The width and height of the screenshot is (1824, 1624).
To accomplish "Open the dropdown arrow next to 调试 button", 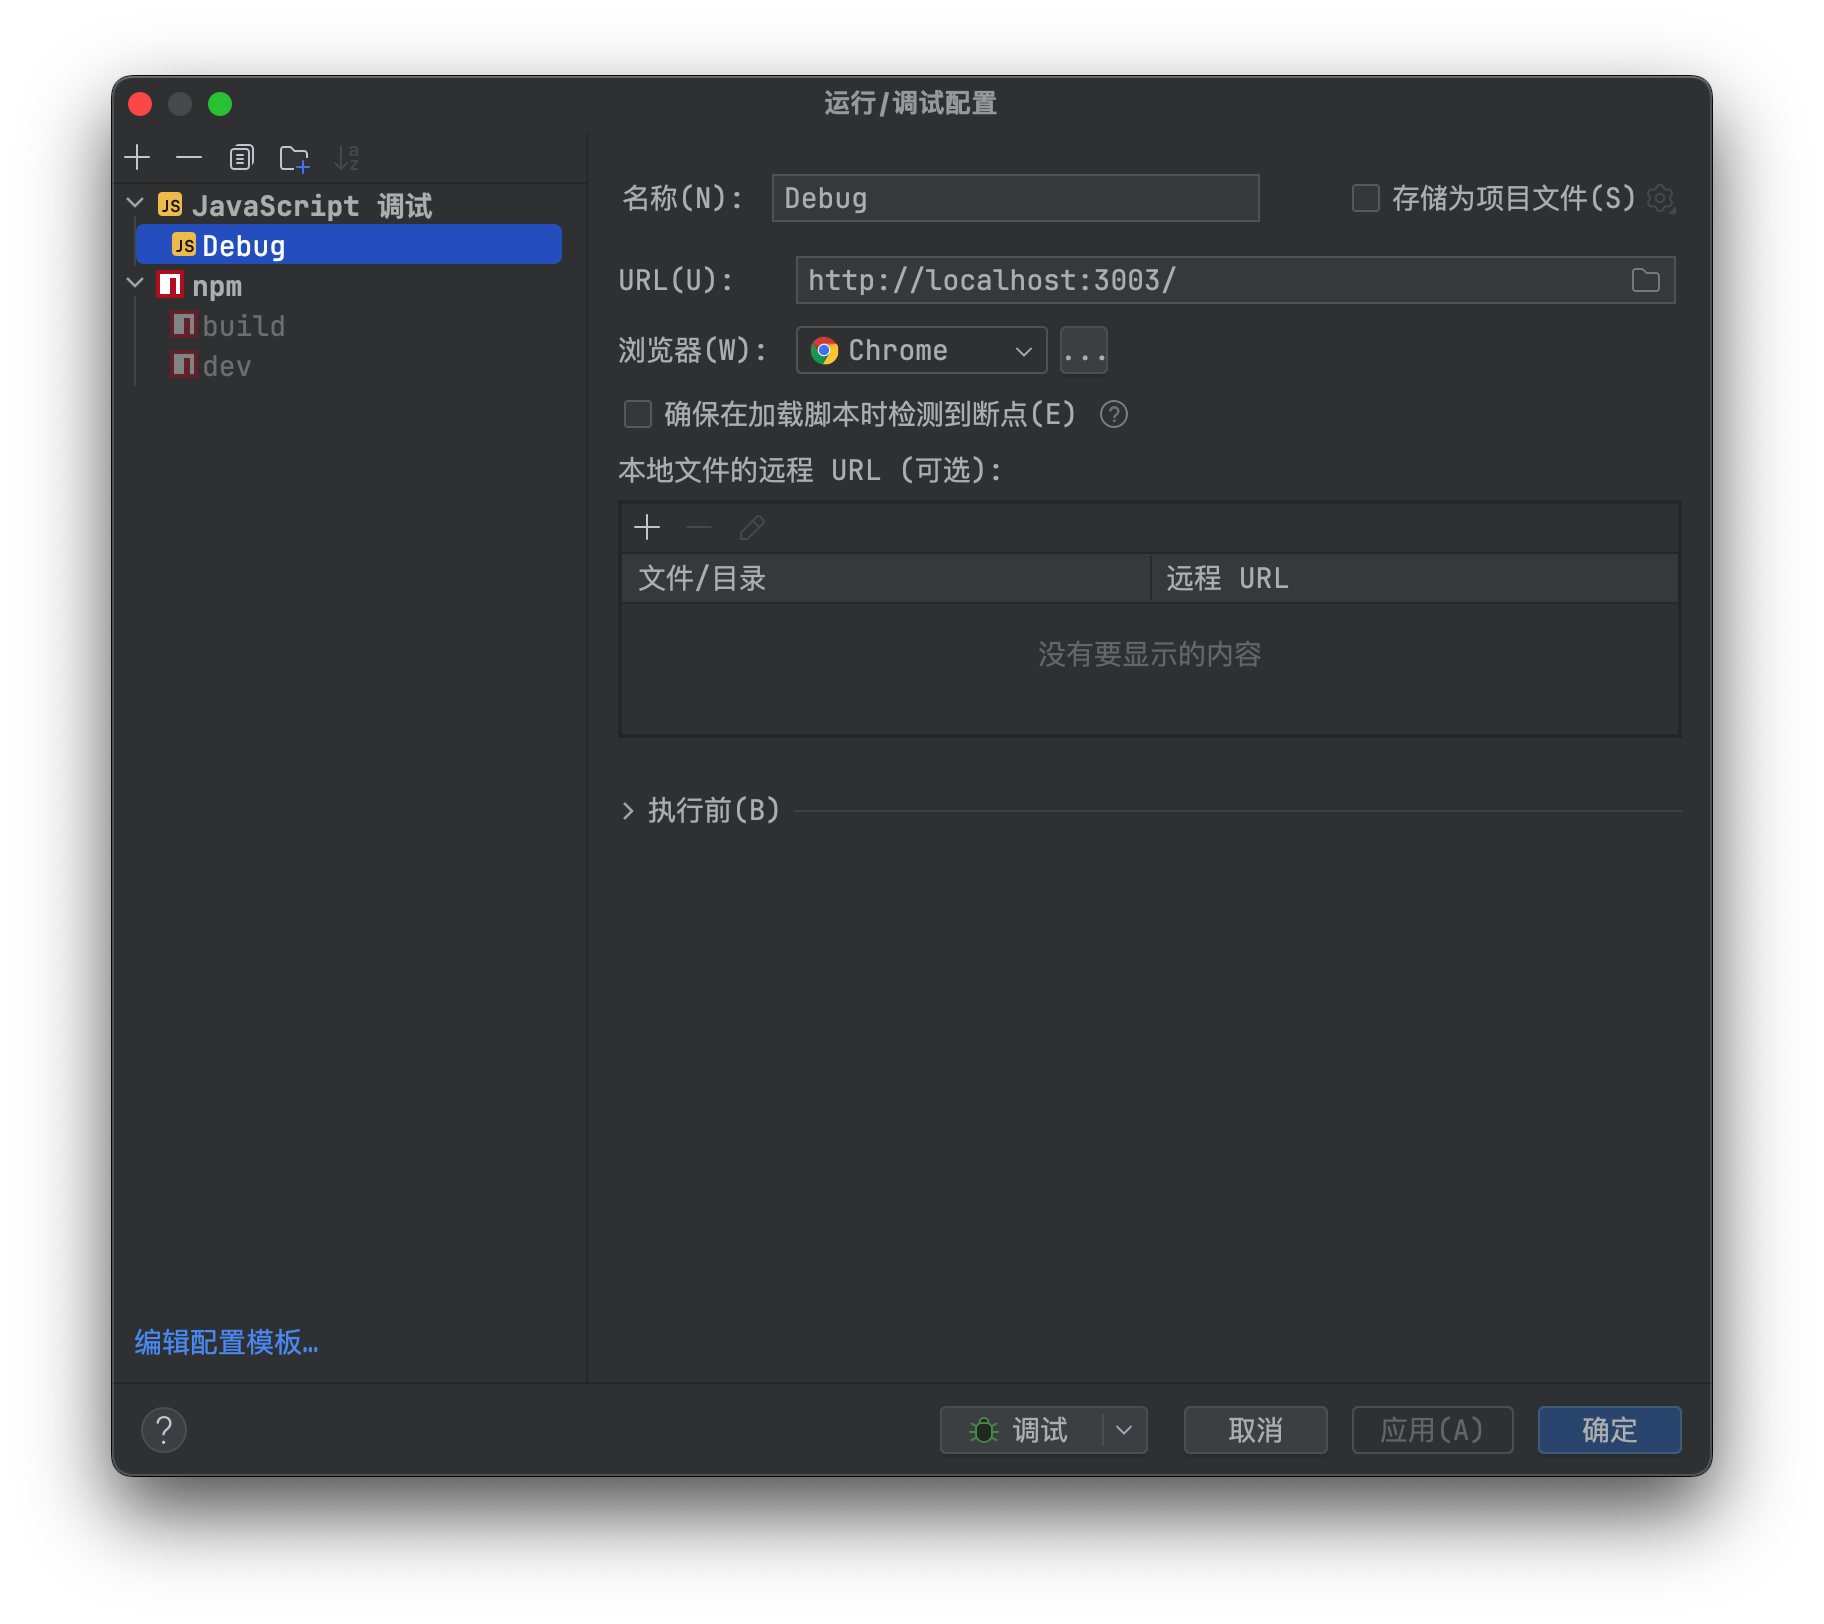I will [1124, 1430].
